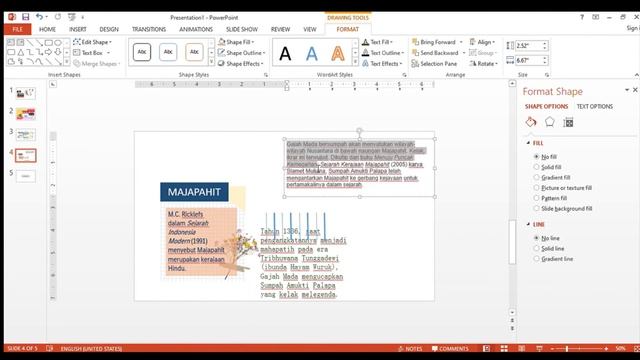Toggle NOTES pane in status bar
Viewport: 640px width, 360px height.
pos(410,349)
